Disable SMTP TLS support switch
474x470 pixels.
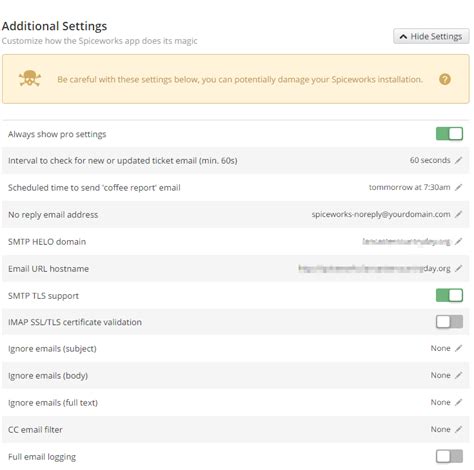click(x=449, y=295)
